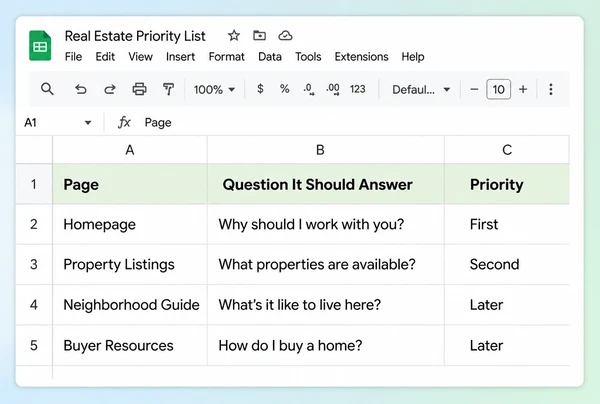Select the Question It Should Answer cell
This screenshot has height=404, width=600.
coord(326,184)
